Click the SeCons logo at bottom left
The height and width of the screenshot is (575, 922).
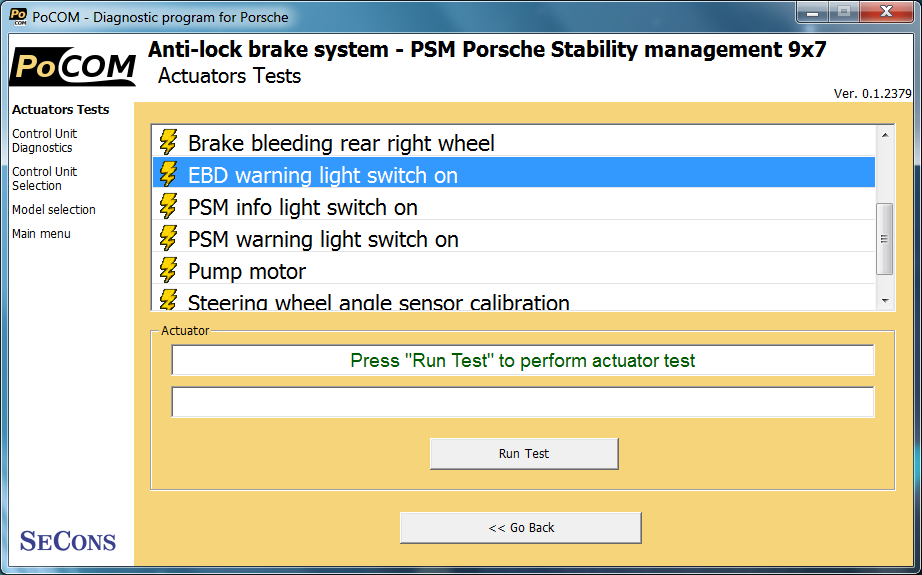click(x=68, y=541)
